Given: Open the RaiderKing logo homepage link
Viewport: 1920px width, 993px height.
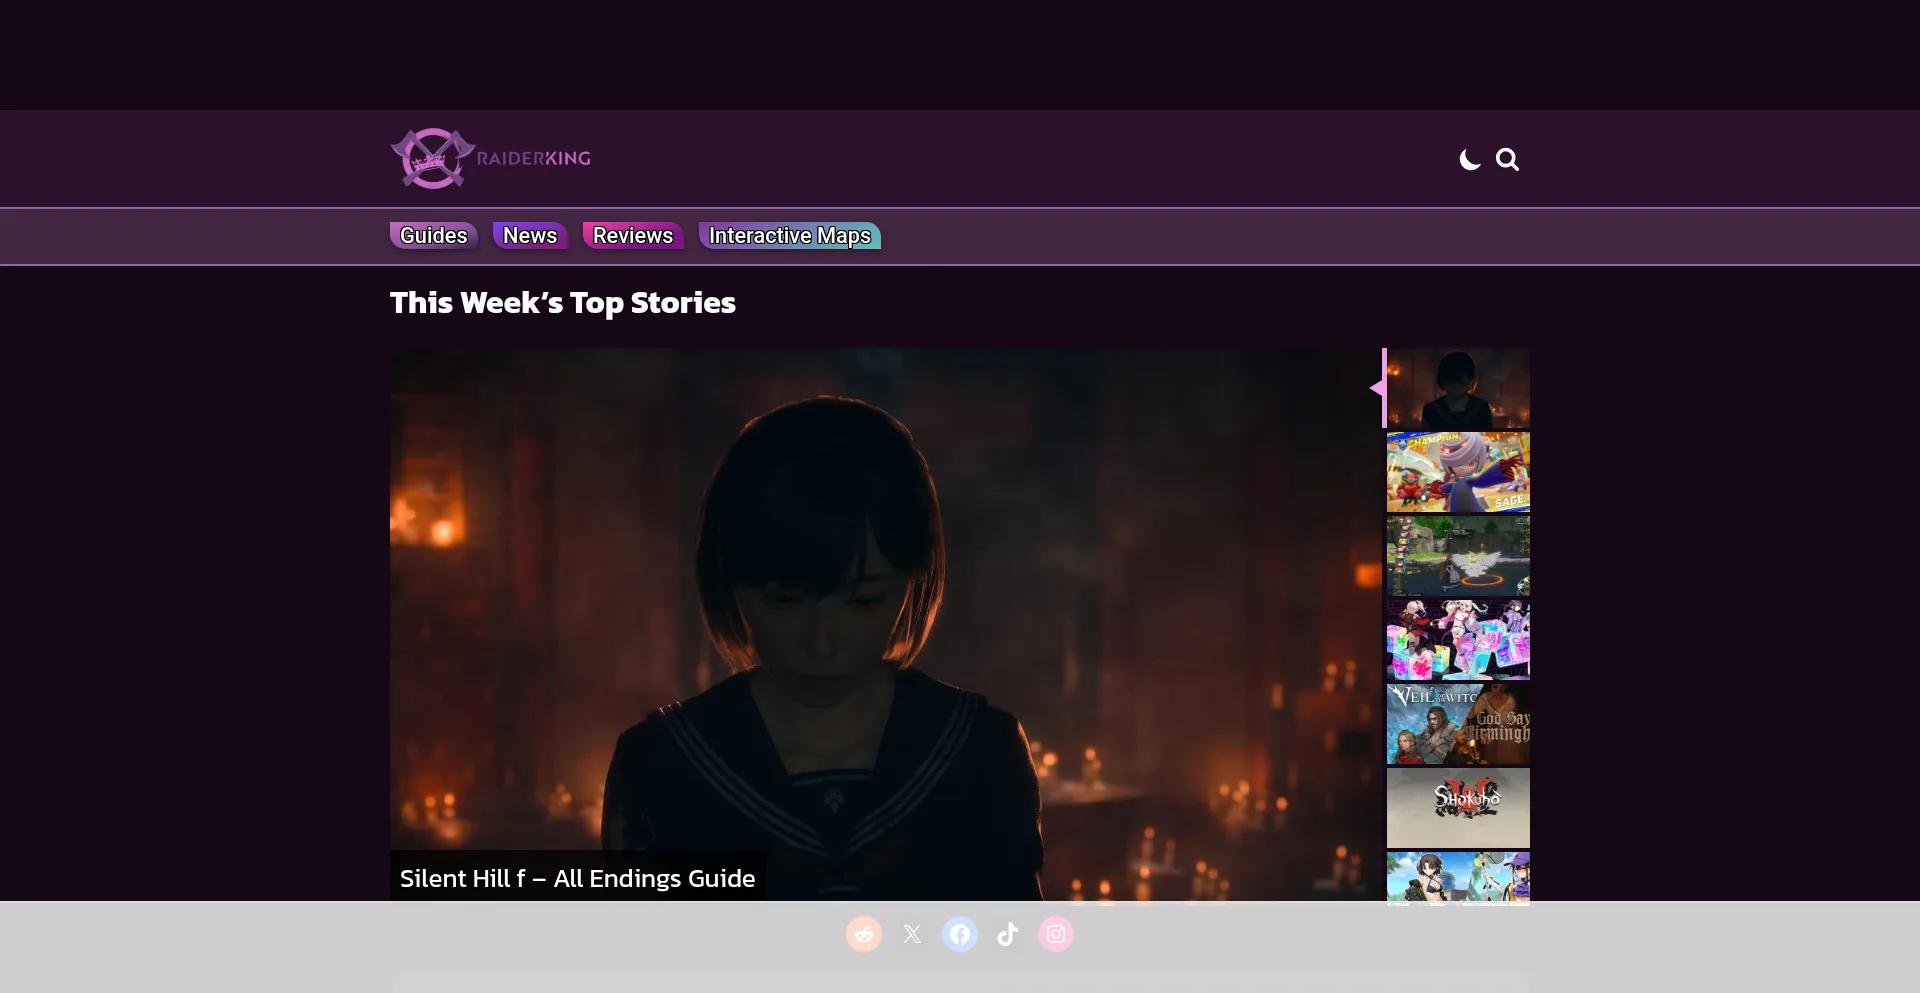Looking at the screenshot, I should [490, 158].
